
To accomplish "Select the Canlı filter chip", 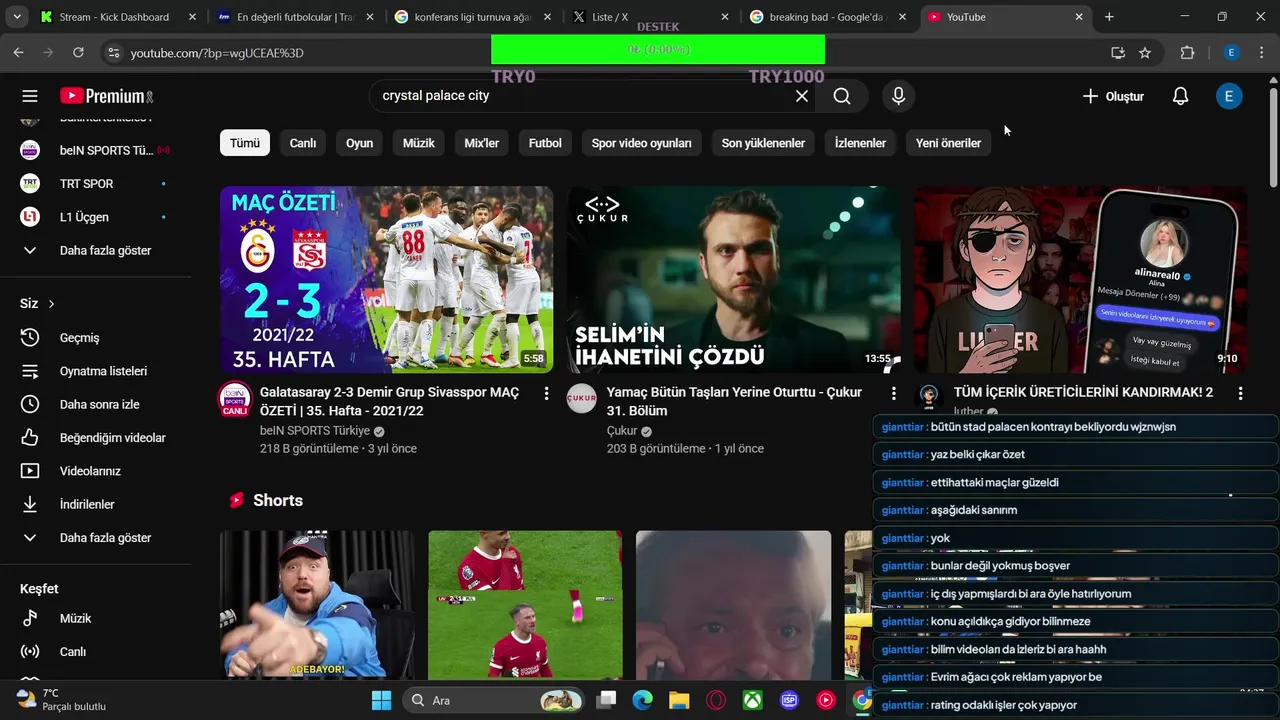I will (303, 143).
